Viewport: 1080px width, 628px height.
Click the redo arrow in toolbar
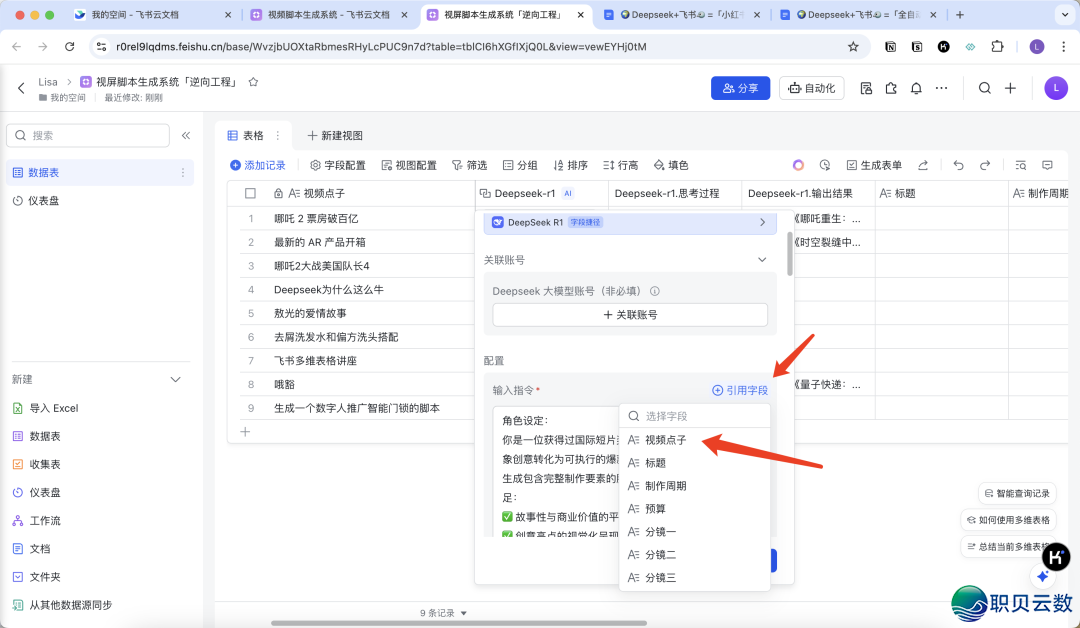985,165
